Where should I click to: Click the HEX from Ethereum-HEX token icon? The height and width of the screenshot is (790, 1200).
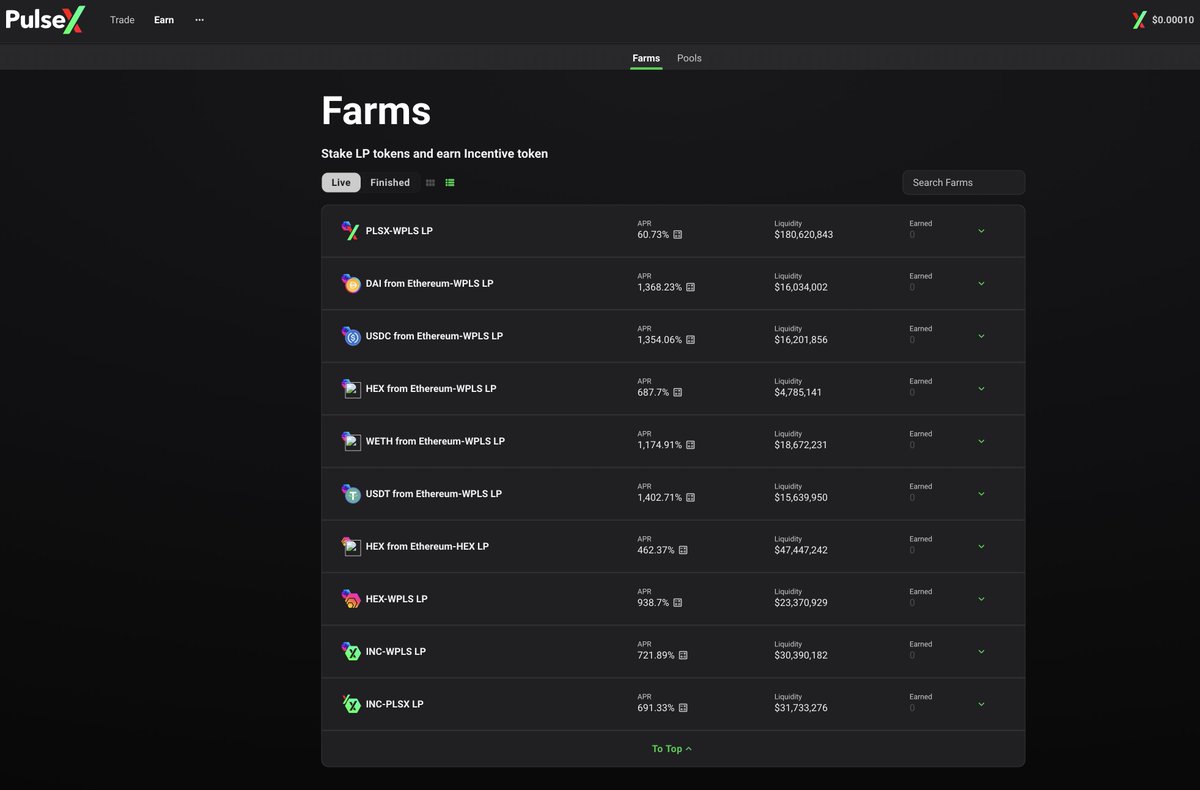coord(350,546)
